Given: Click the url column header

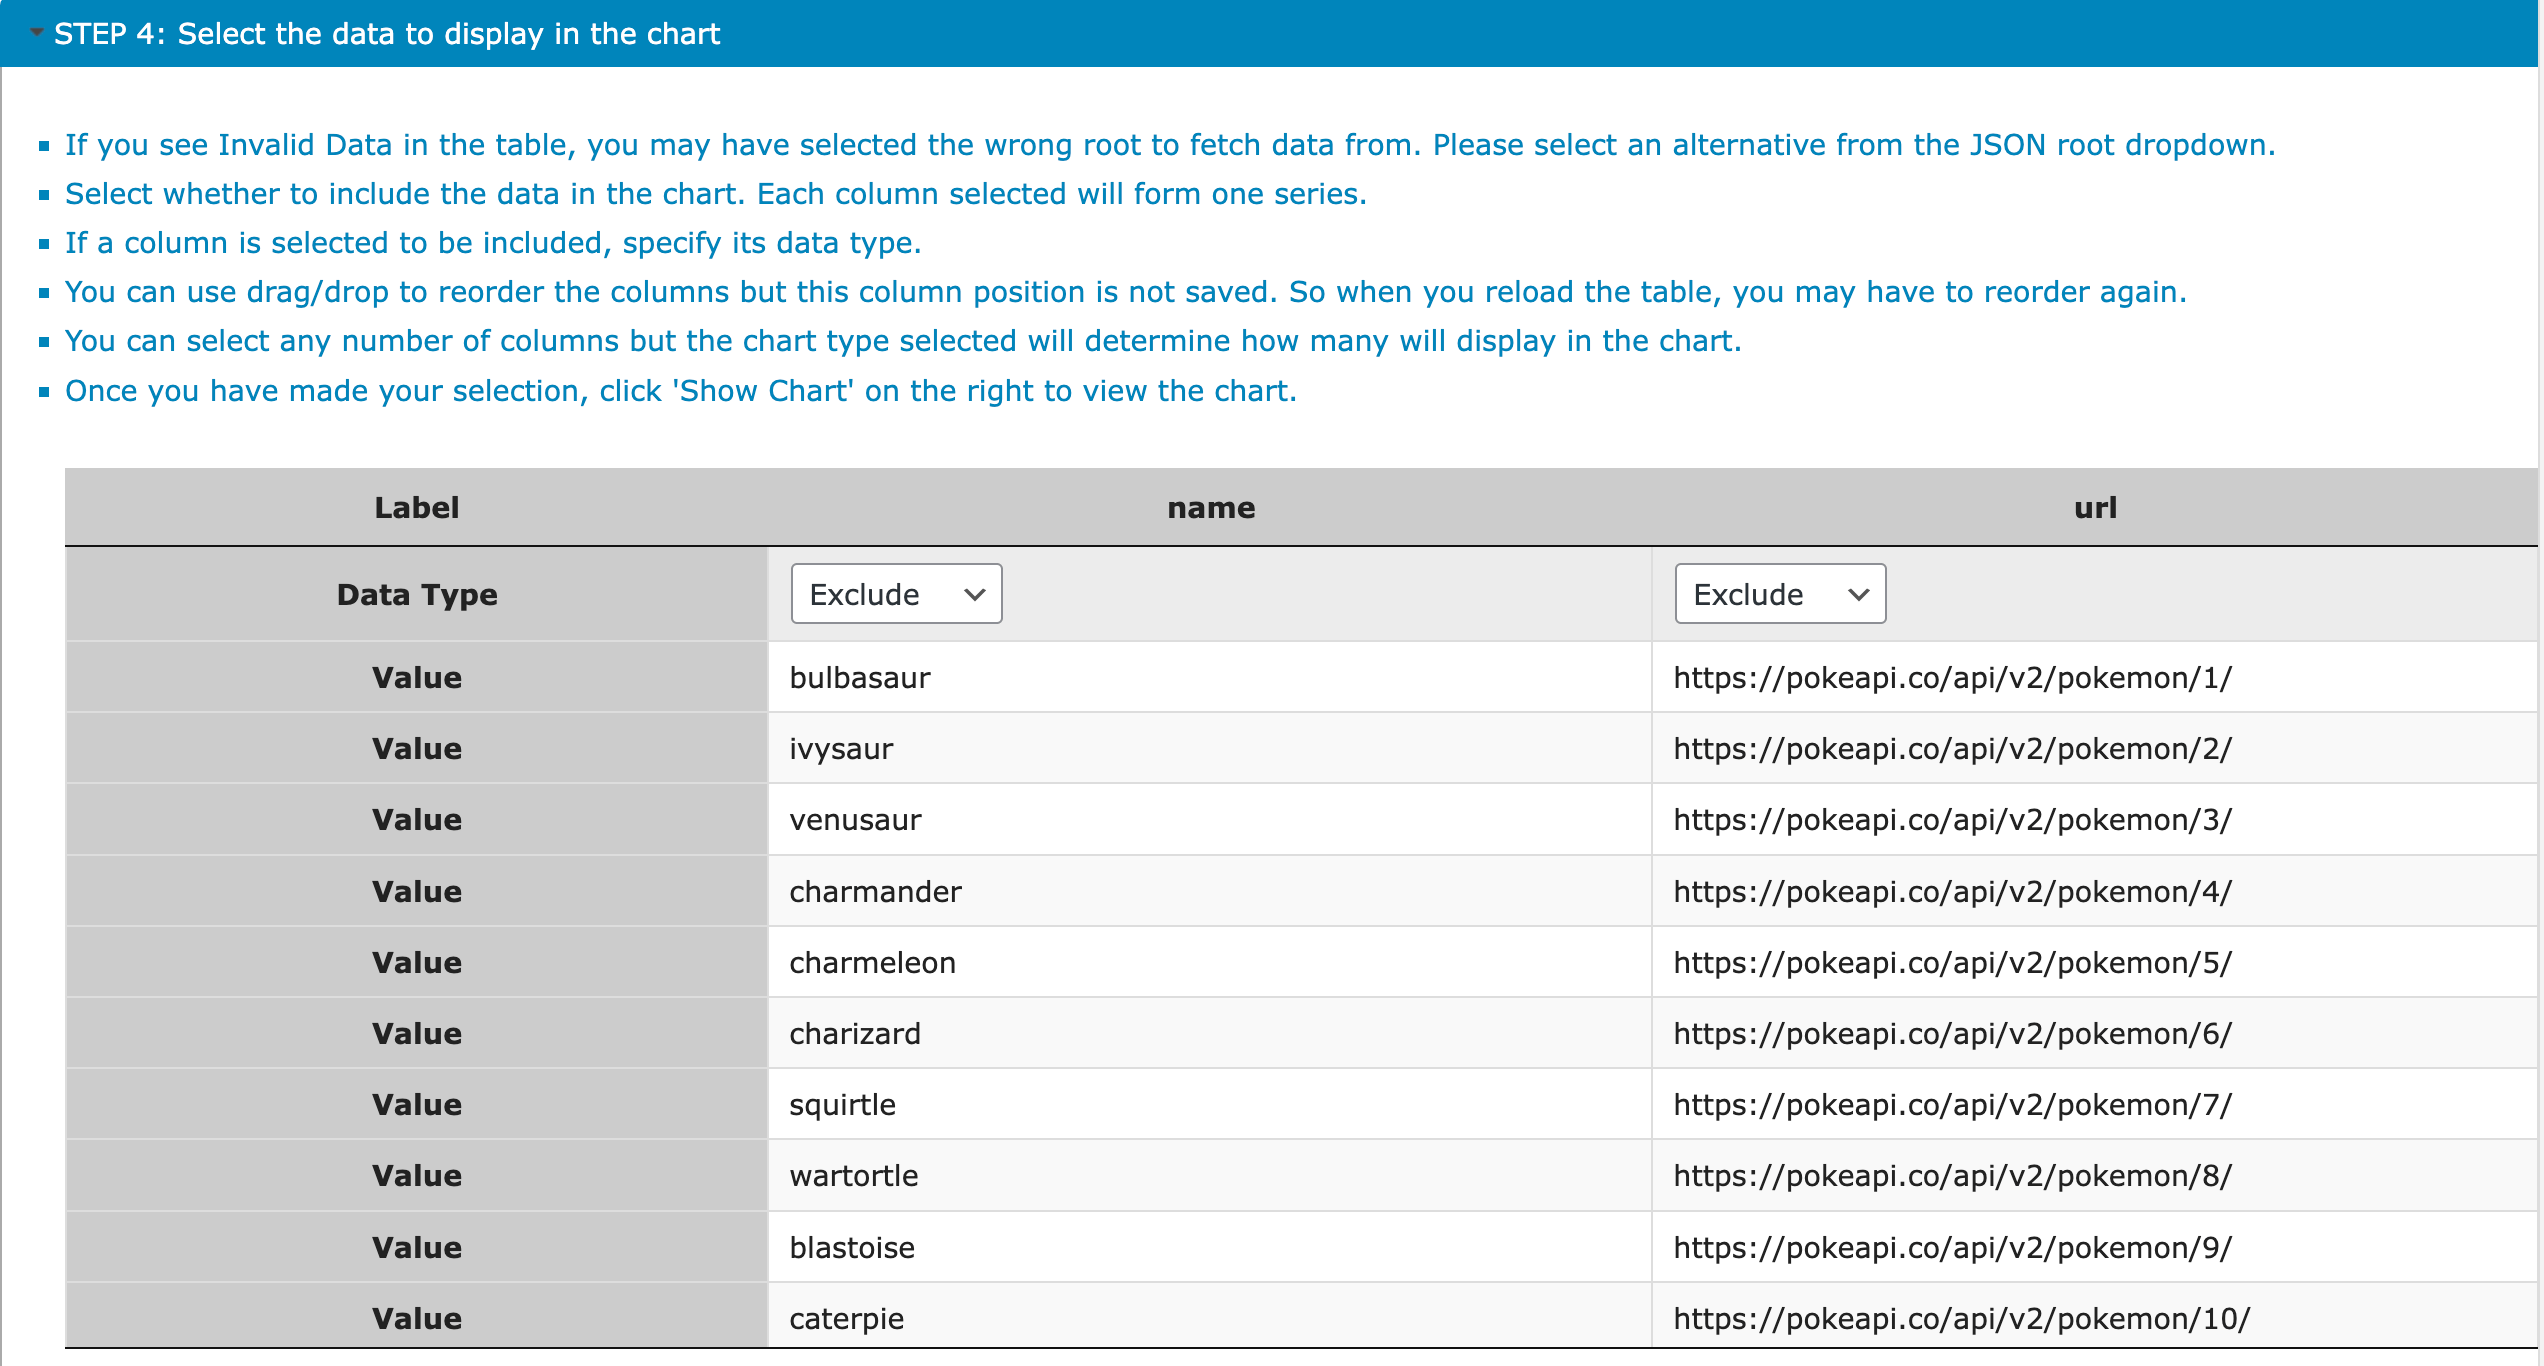Looking at the screenshot, I should coord(2094,508).
